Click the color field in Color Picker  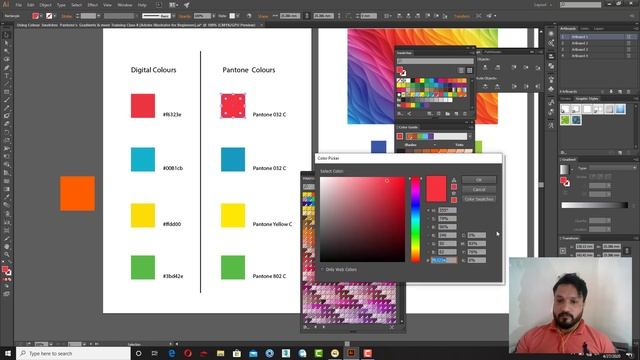pyautogui.click(x=362, y=220)
